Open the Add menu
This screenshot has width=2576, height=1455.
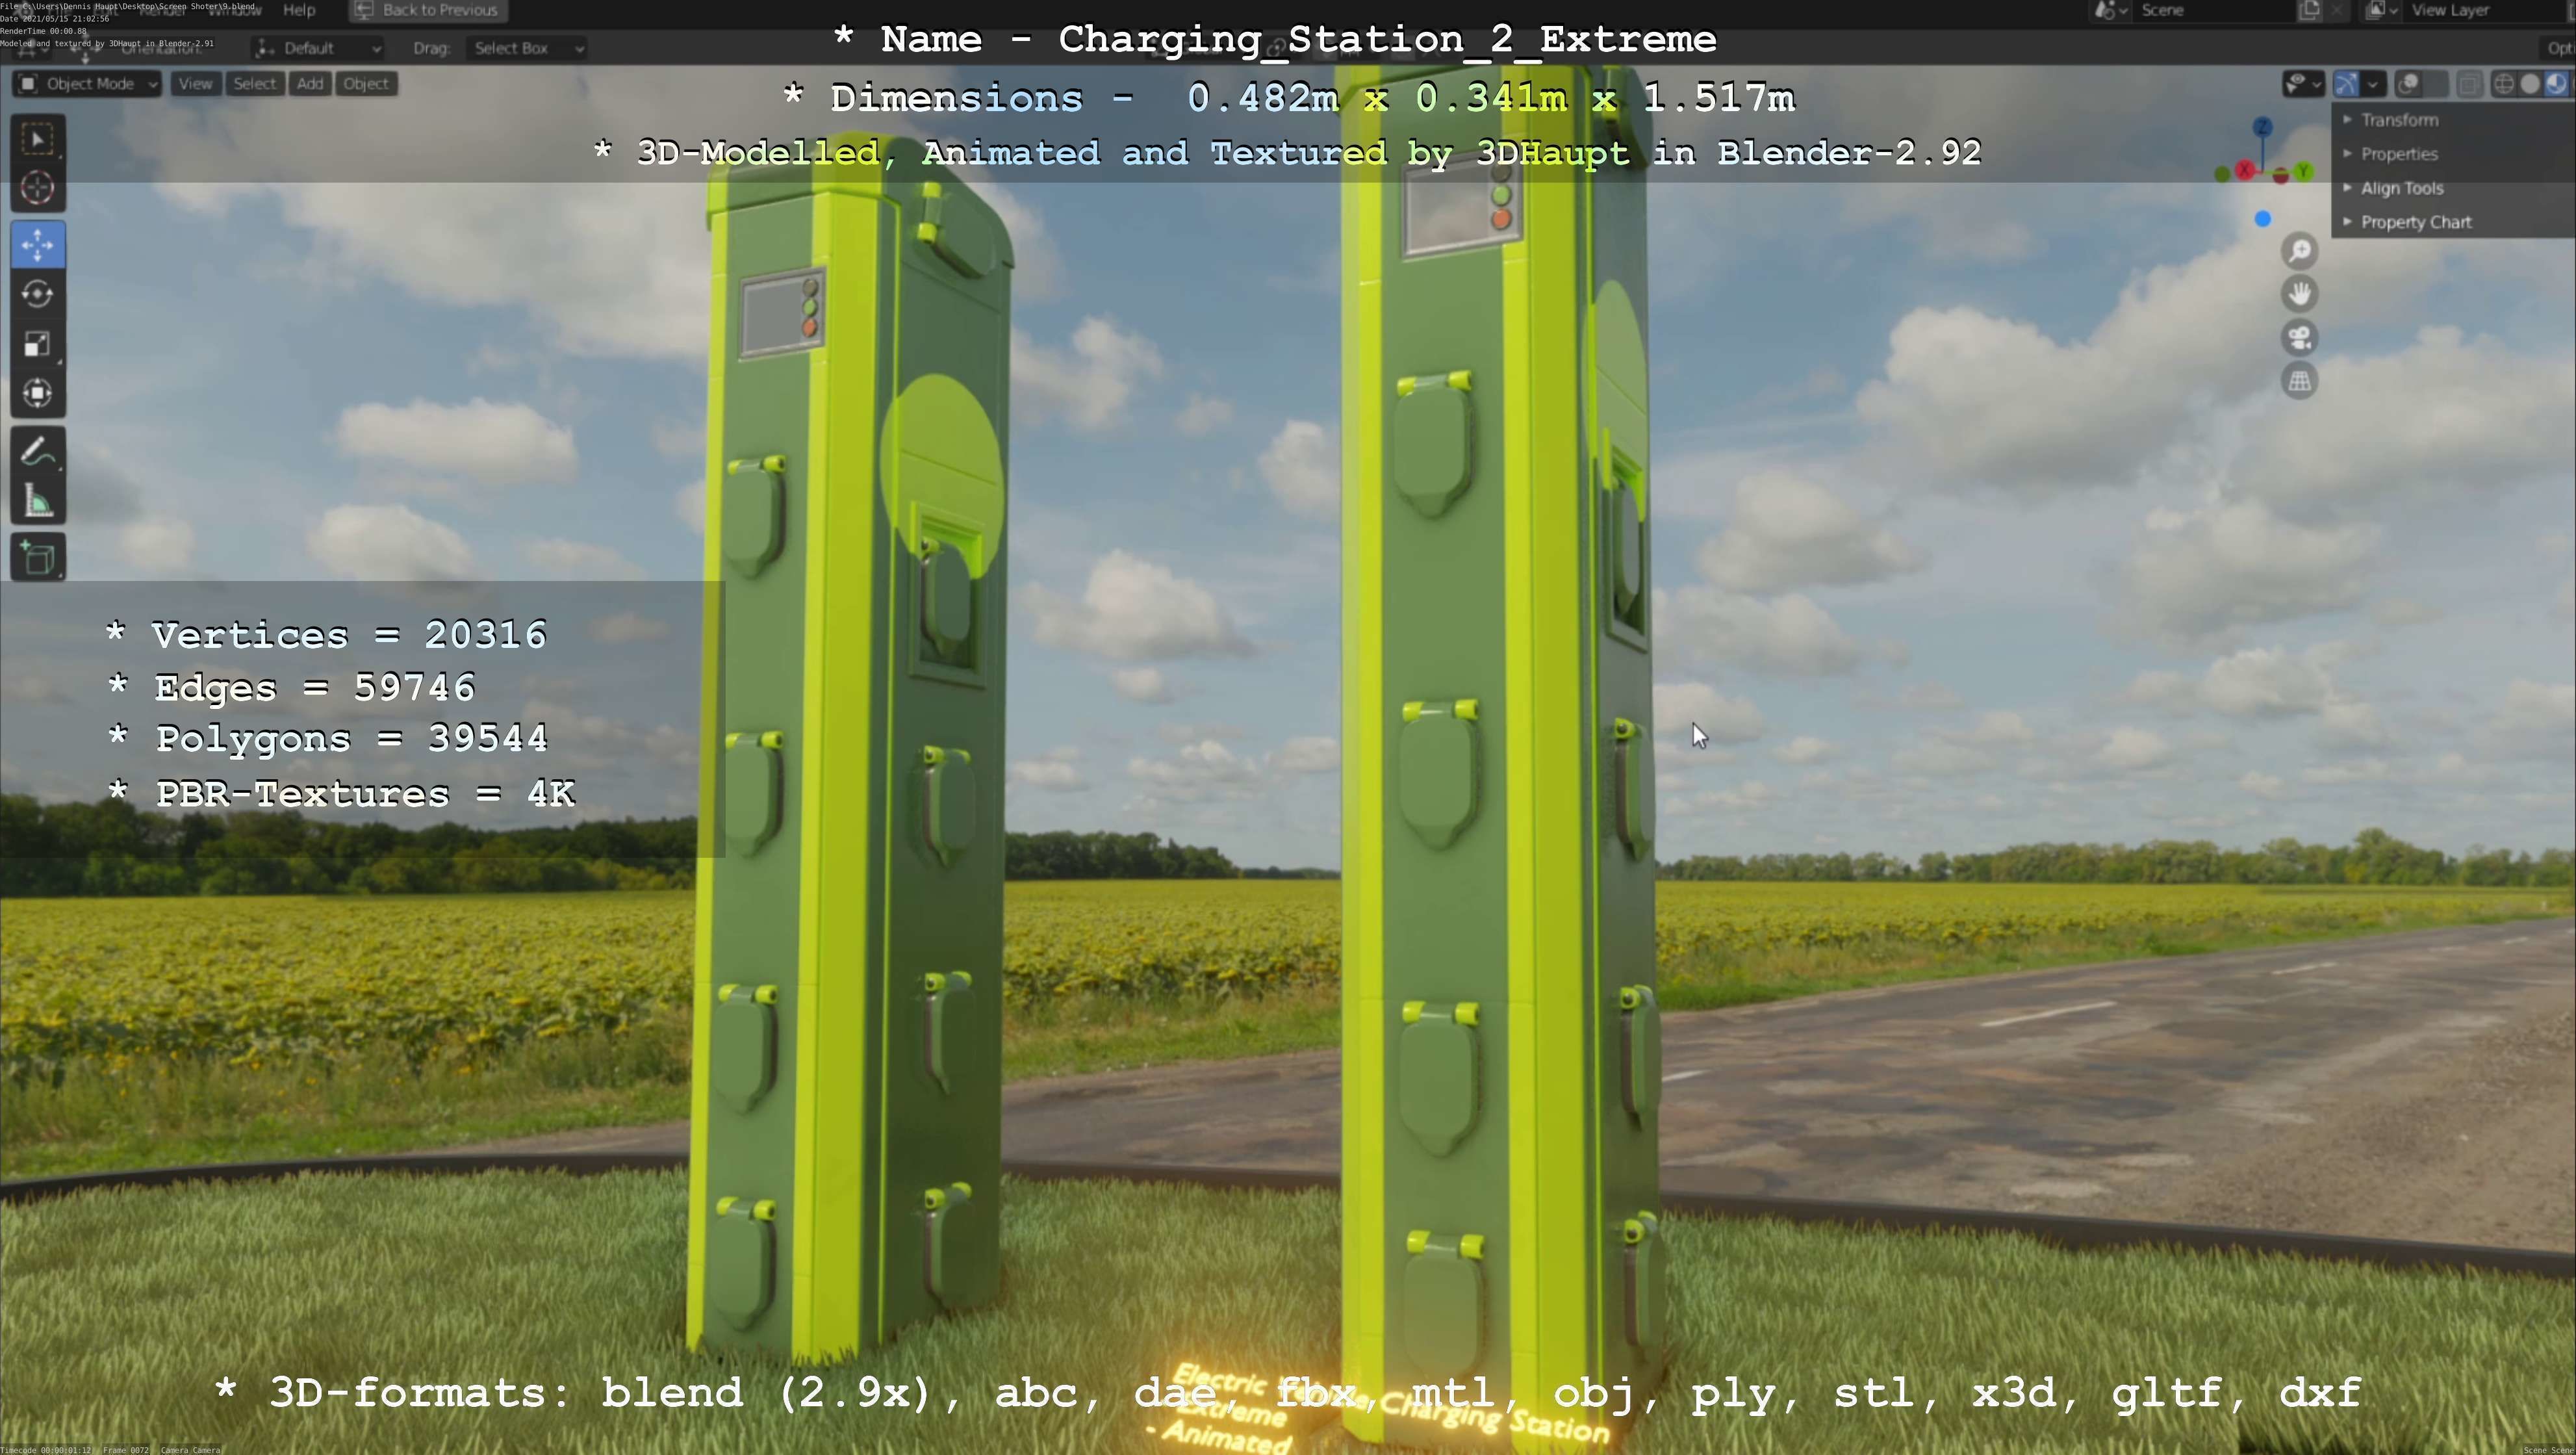(x=310, y=84)
